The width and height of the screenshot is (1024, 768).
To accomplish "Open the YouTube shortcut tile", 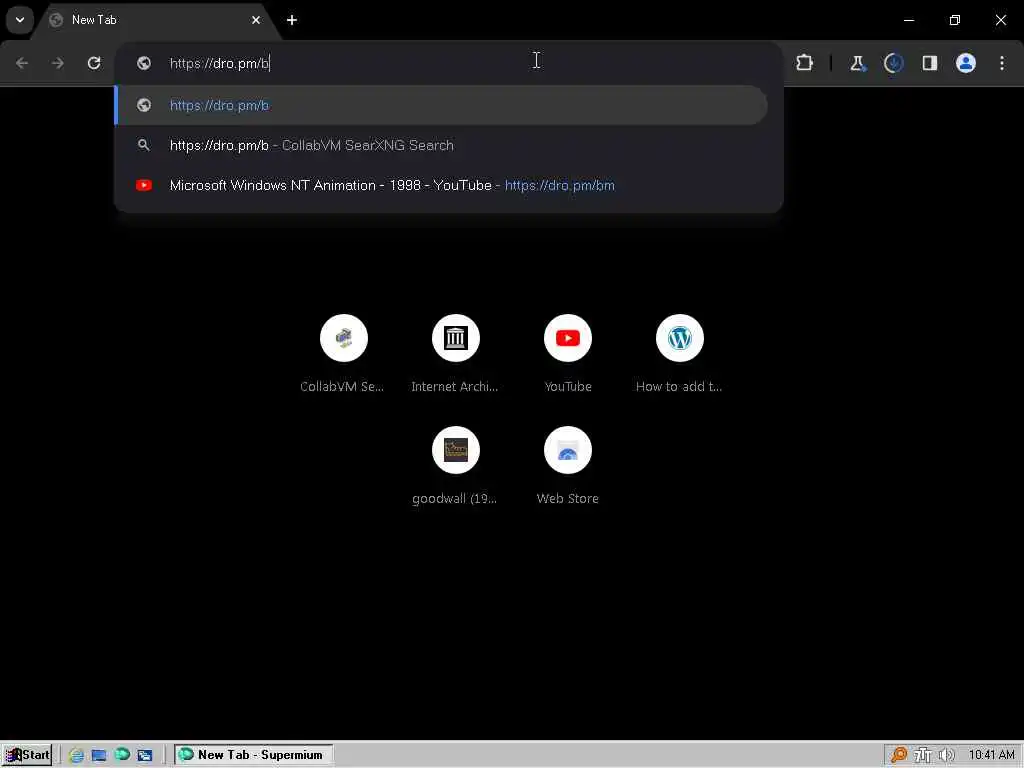I will [x=568, y=354].
